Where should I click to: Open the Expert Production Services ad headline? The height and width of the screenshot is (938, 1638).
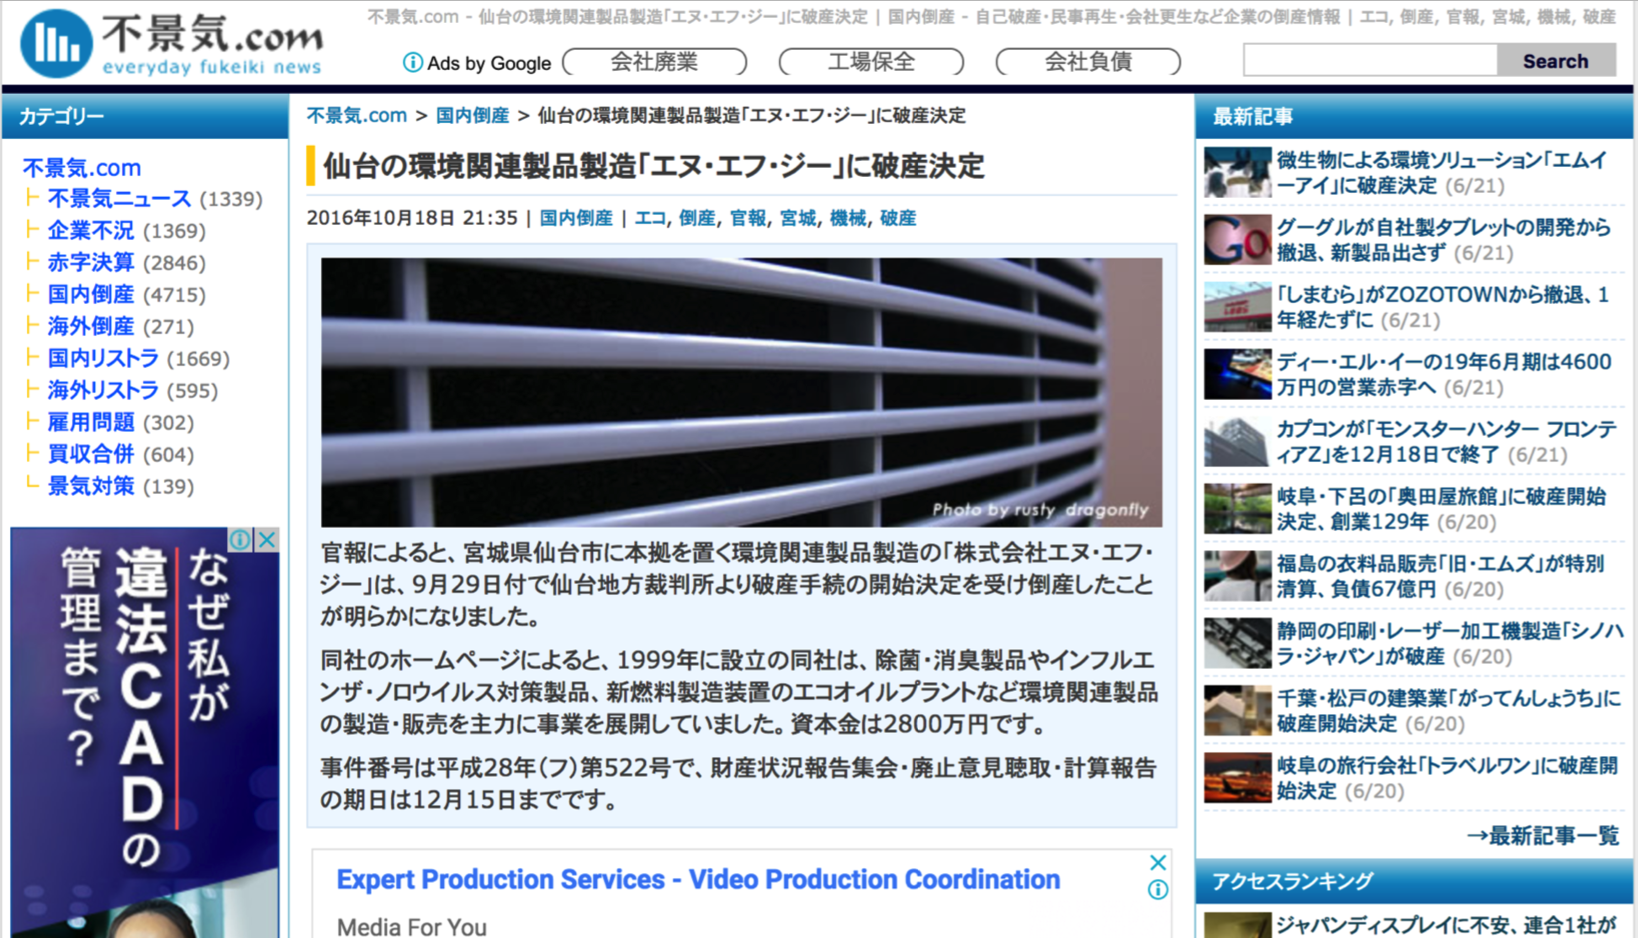698,880
